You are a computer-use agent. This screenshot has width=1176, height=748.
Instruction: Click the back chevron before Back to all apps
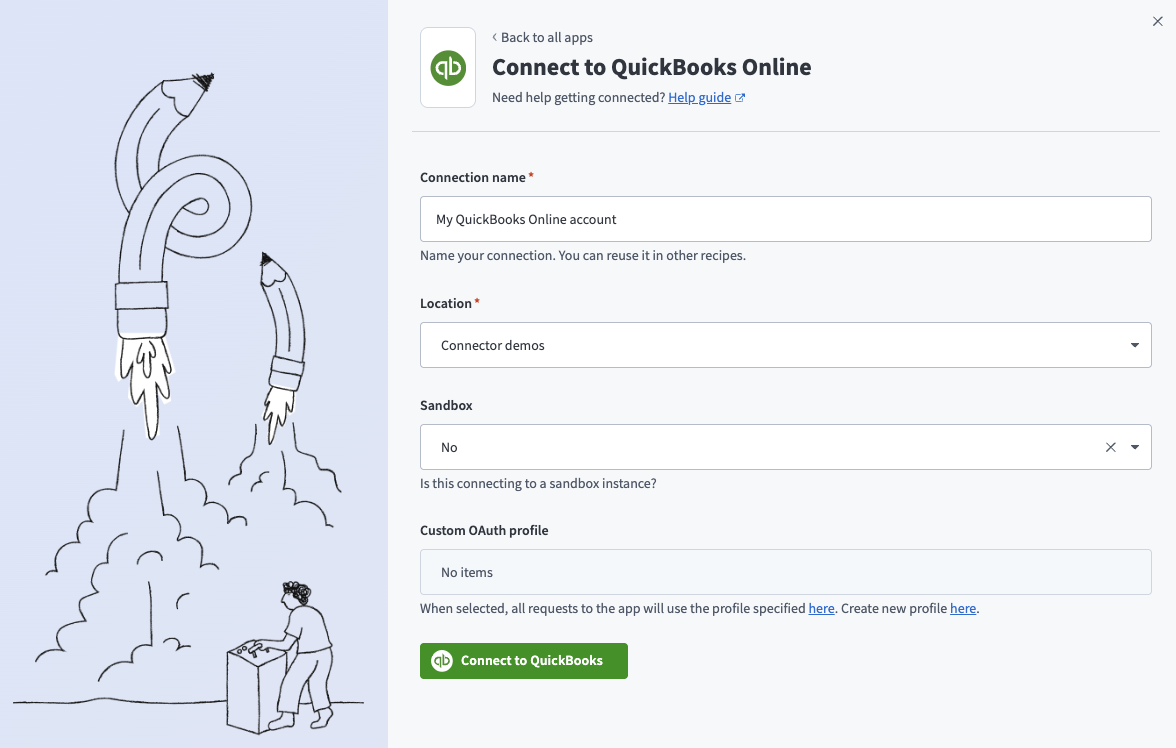pos(492,37)
